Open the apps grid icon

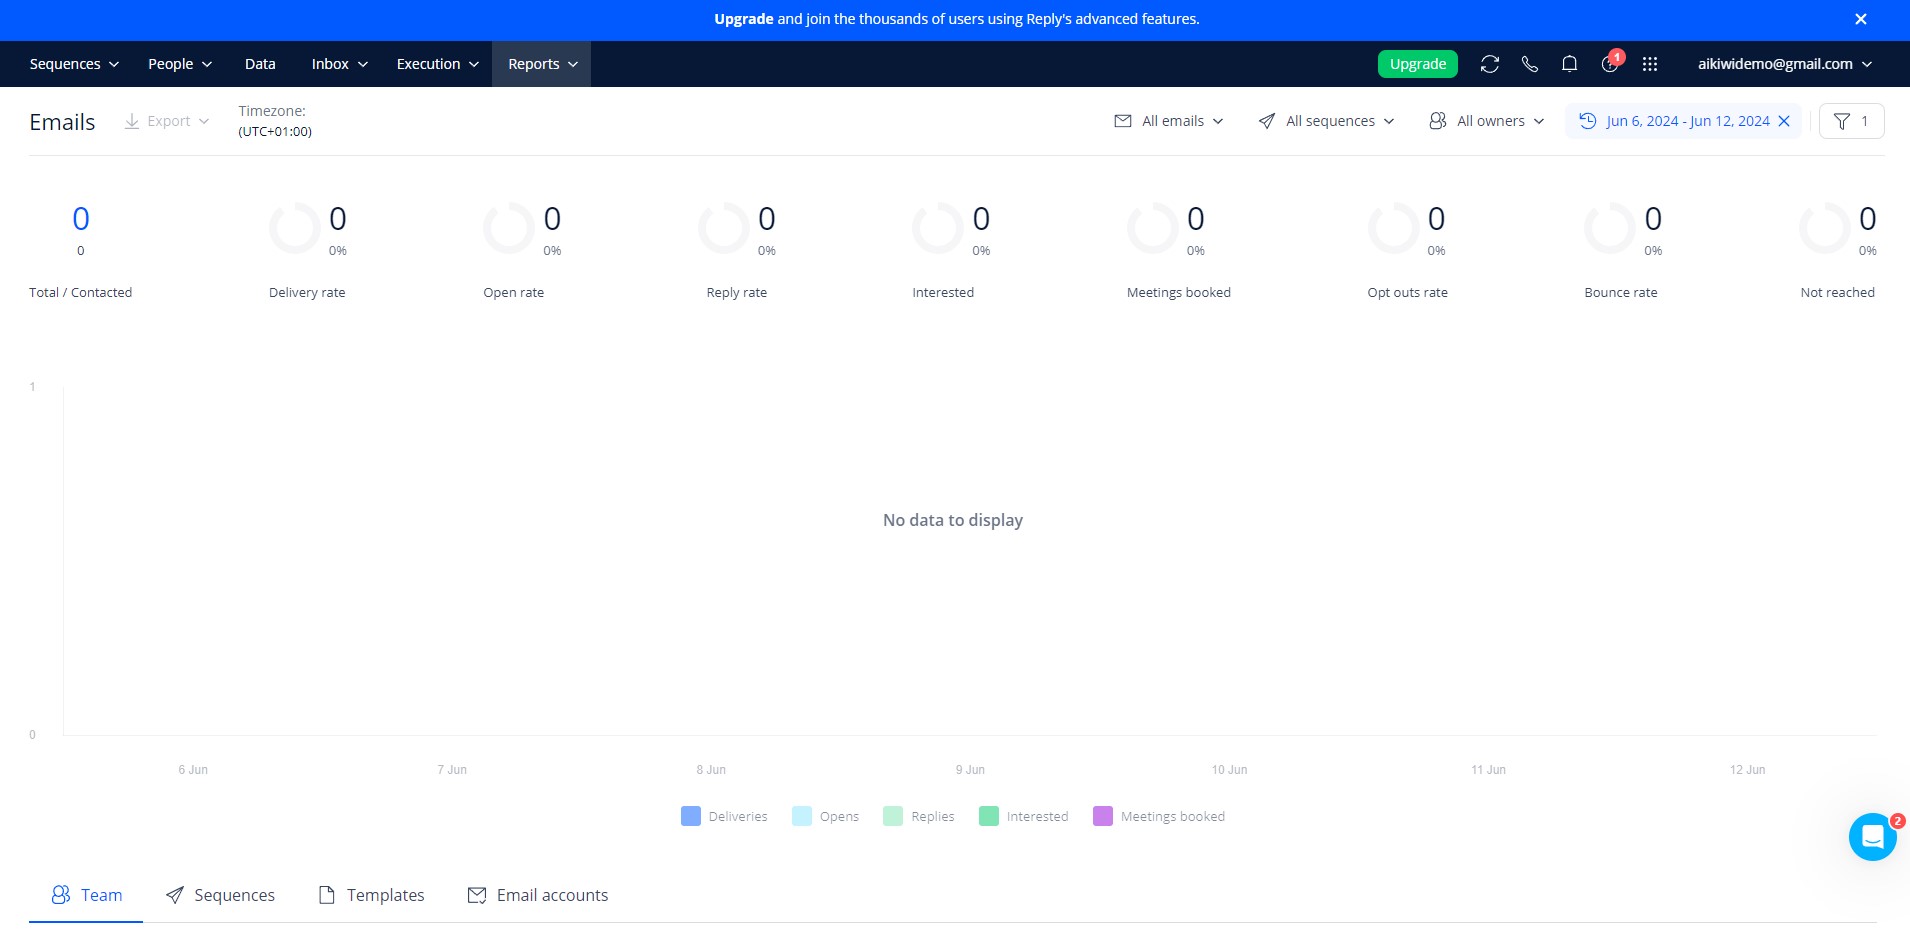[x=1650, y=64]
